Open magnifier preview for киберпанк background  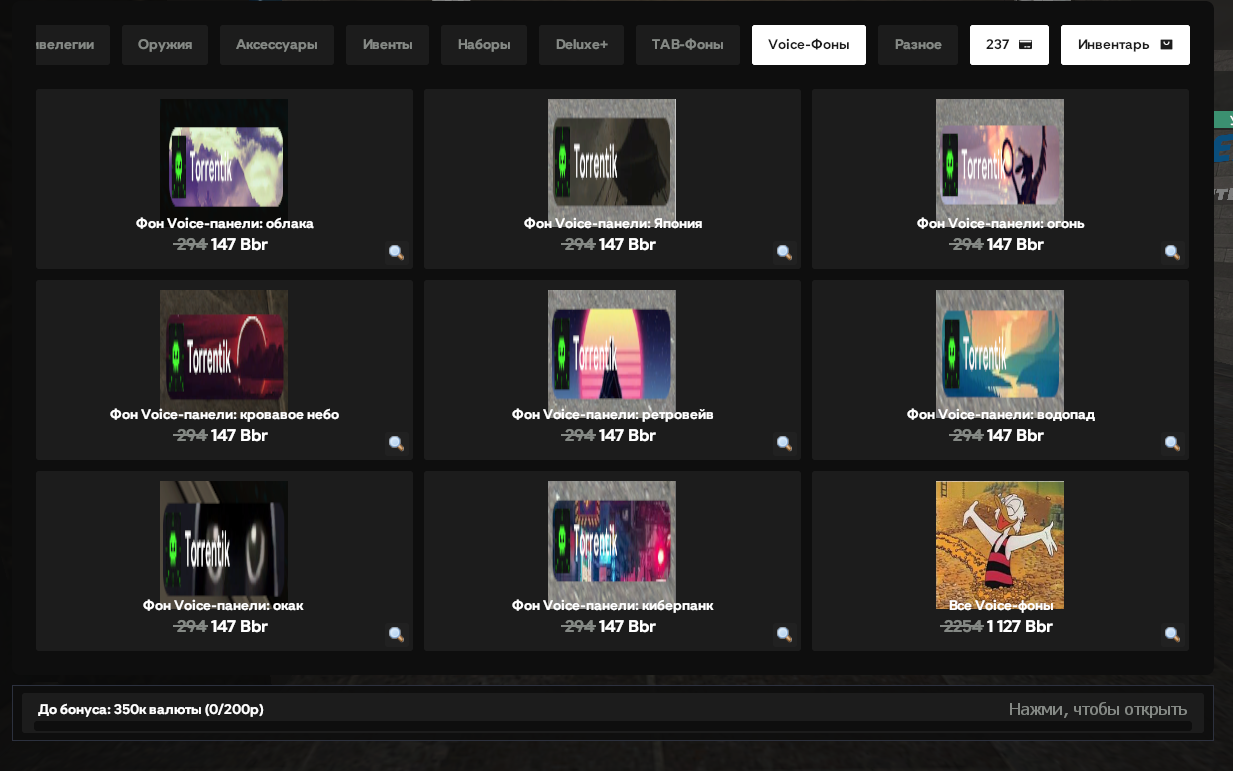(784, 634)
